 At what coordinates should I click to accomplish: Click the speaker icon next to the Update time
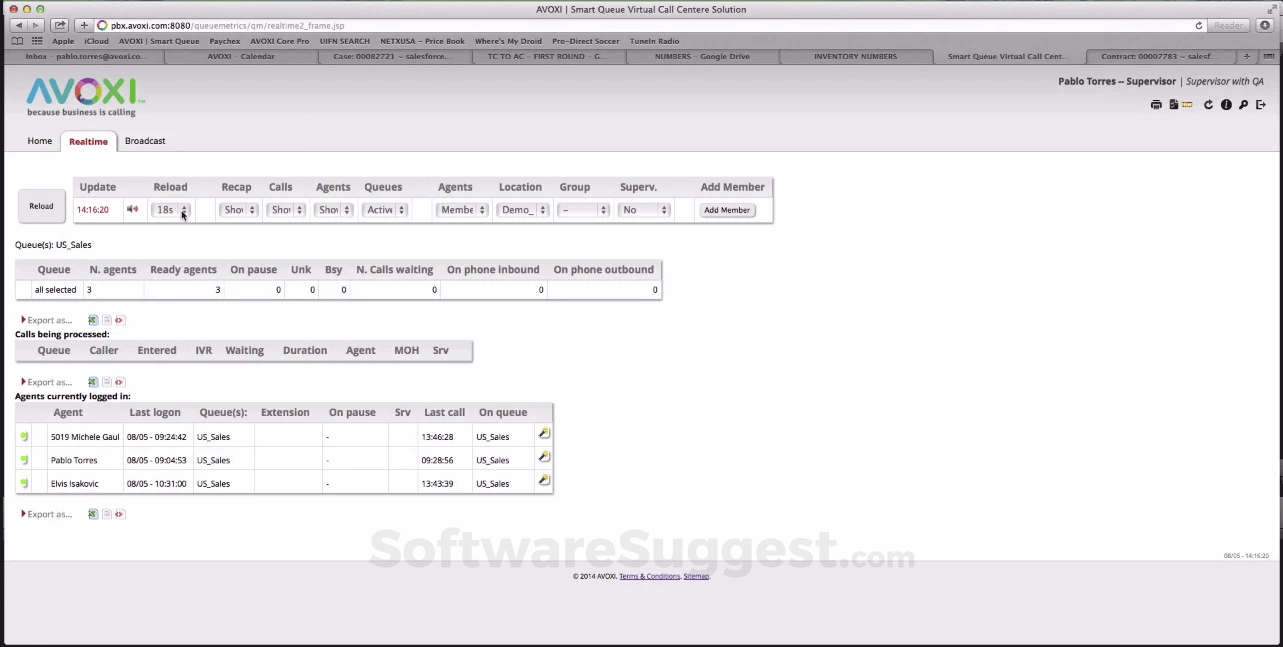tap(132, 209)
